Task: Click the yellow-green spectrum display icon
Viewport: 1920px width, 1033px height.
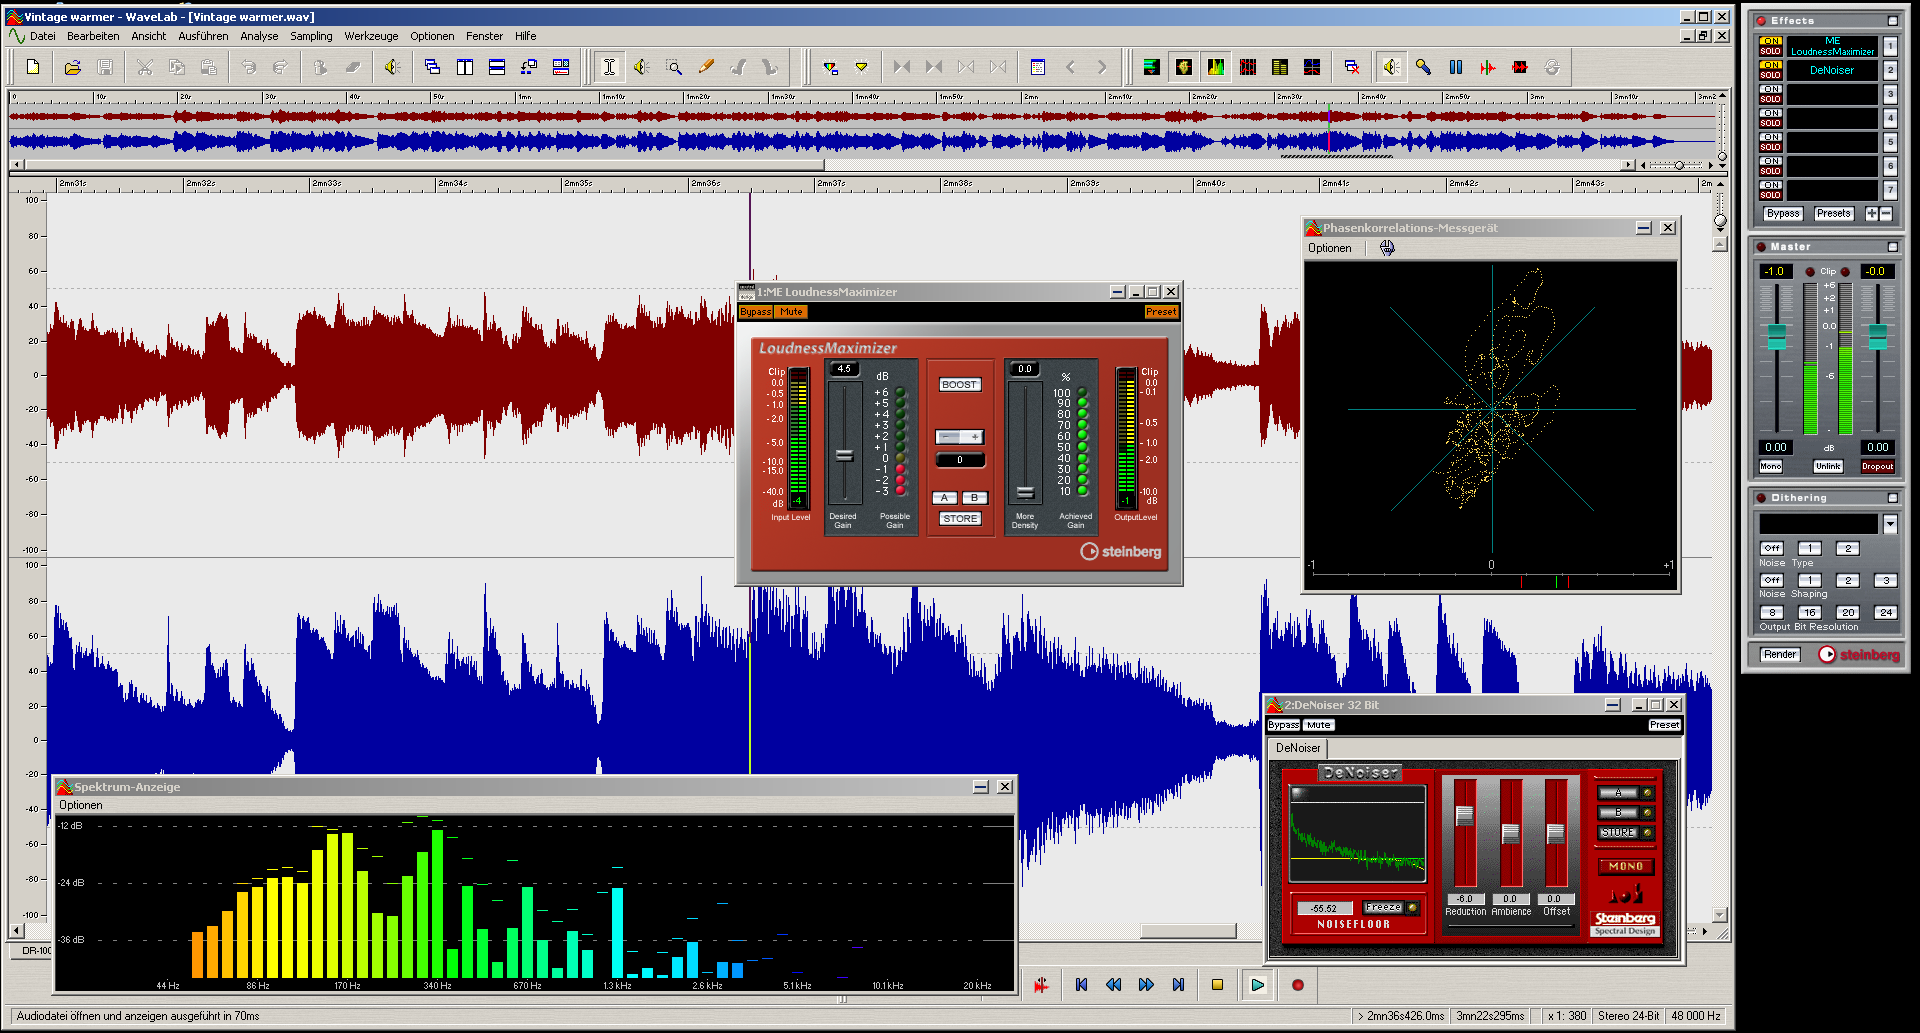Action: [1215, 67]
